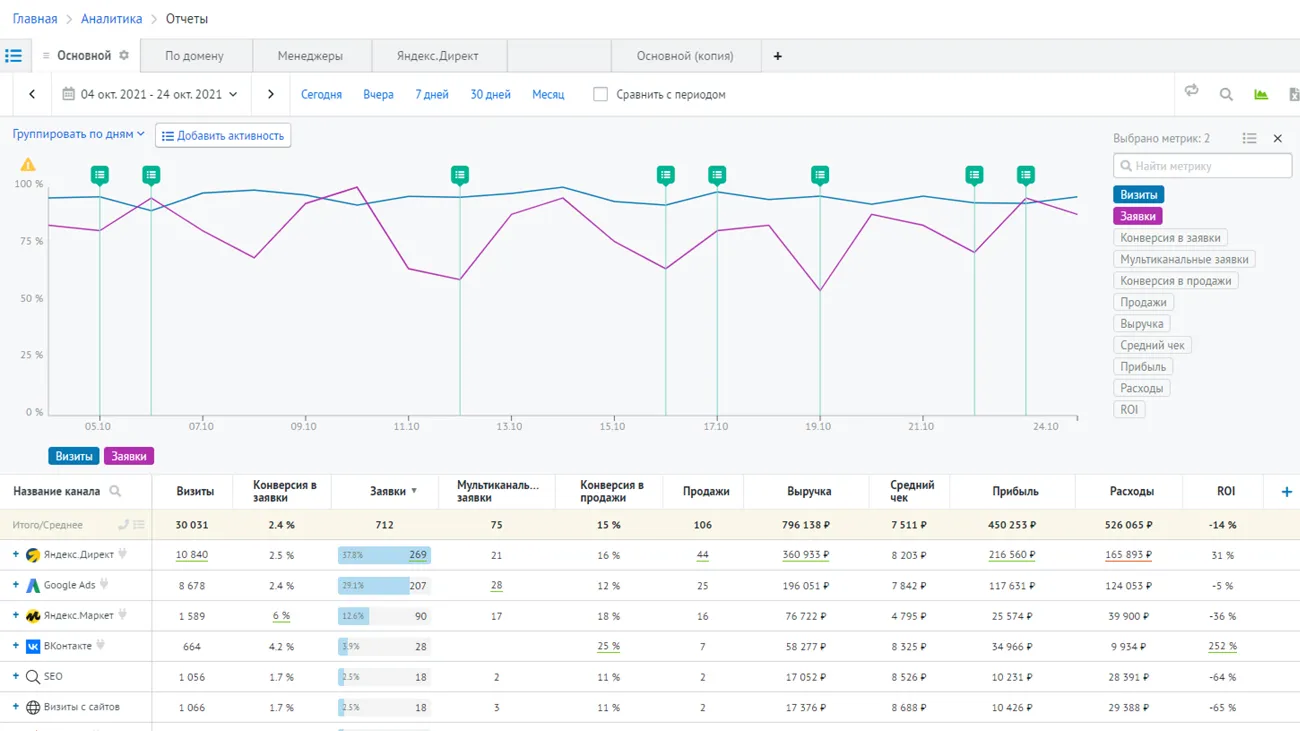Image resolution: width=1300 pixels, height=731 pixels.
Task: Click the yellow warning triangle icon
Action: pos(28,165)
